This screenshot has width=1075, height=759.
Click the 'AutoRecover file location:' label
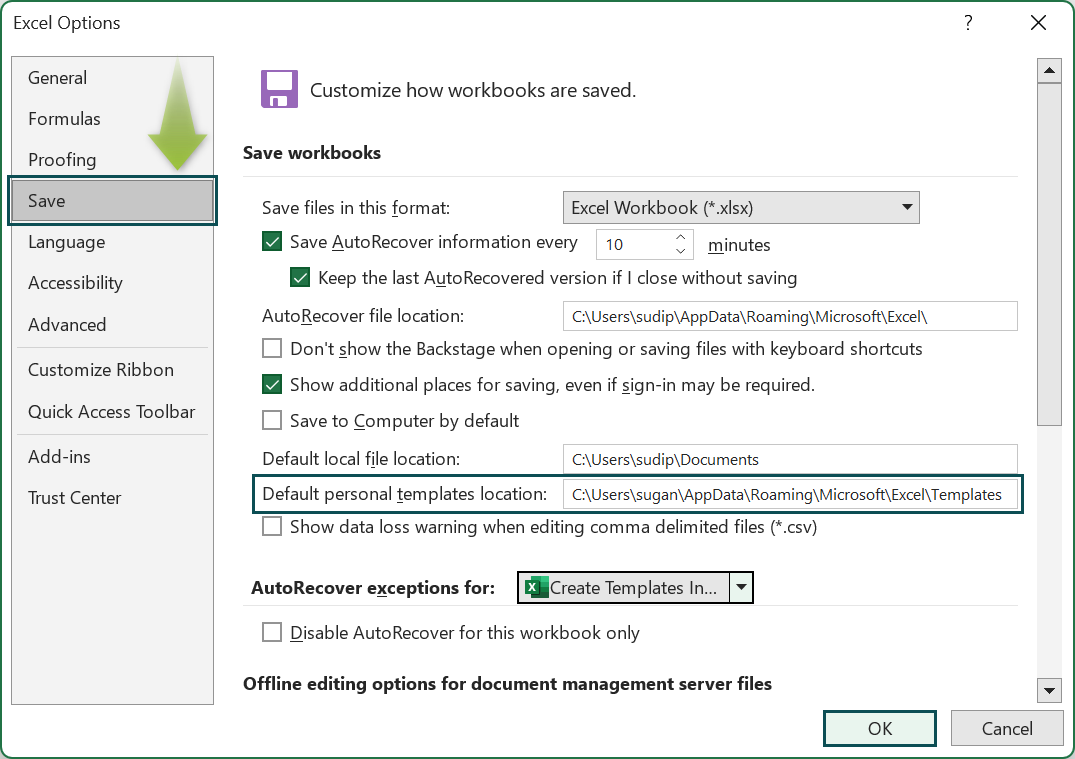363,316
